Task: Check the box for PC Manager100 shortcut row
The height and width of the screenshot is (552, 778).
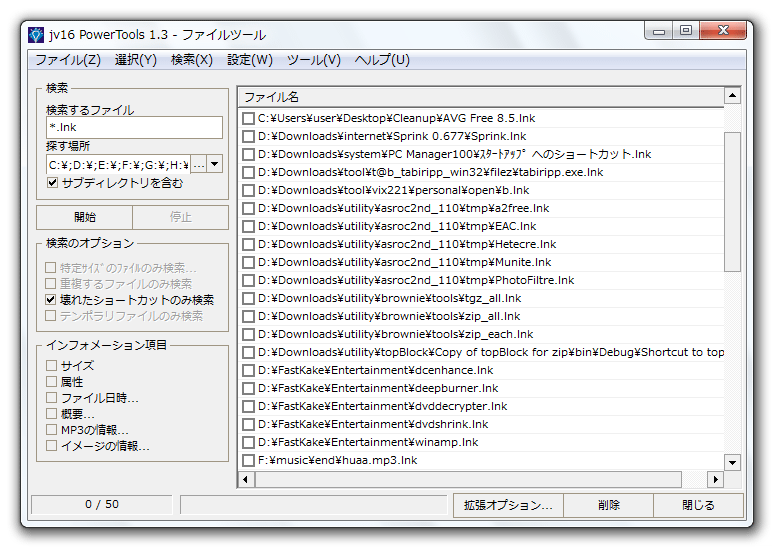Action: (x=248, y=154)
